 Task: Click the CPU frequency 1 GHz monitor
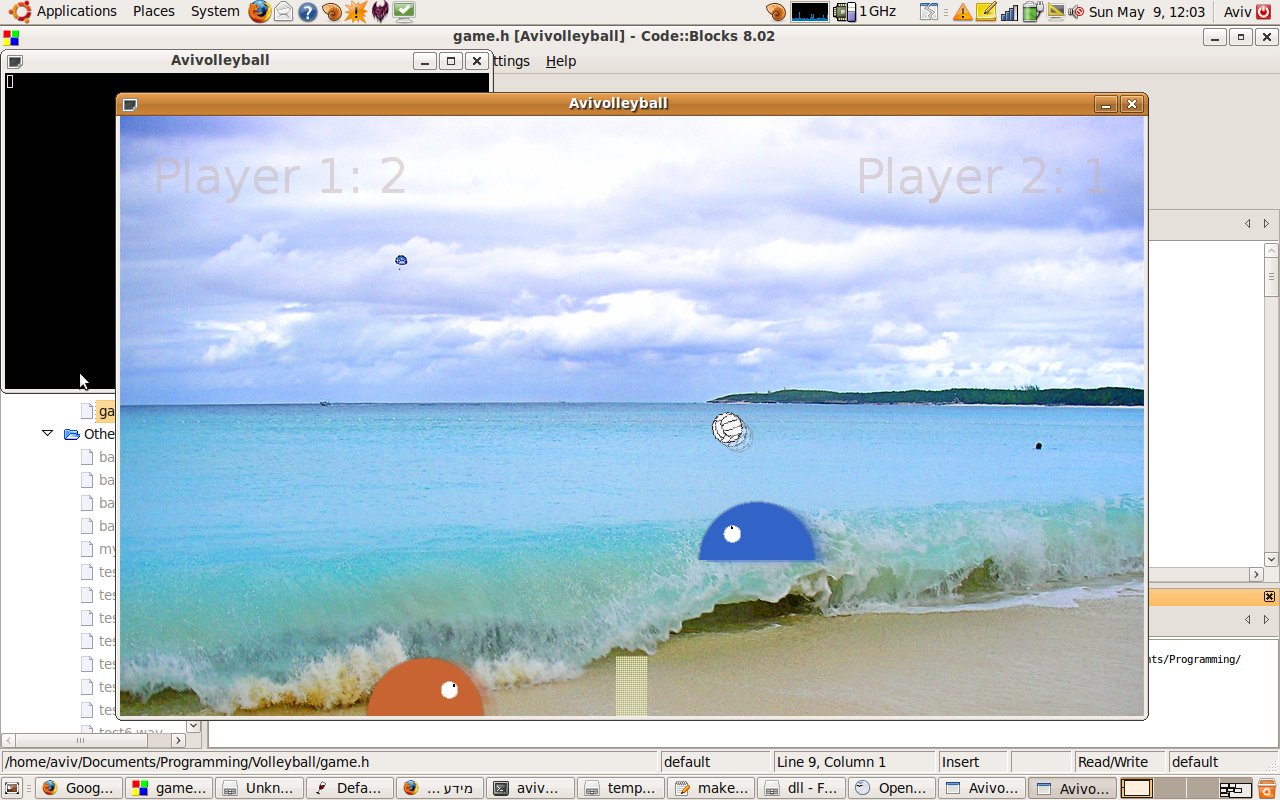click(866, 12)
